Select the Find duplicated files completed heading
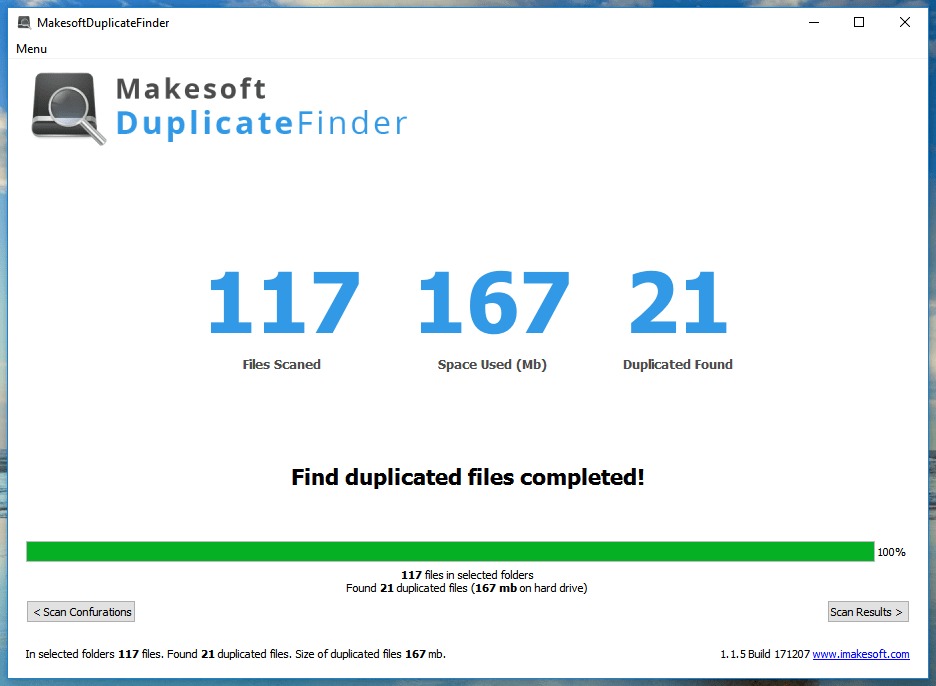The image size is (936, 686). pyautogui.click(x=467, y=477)
